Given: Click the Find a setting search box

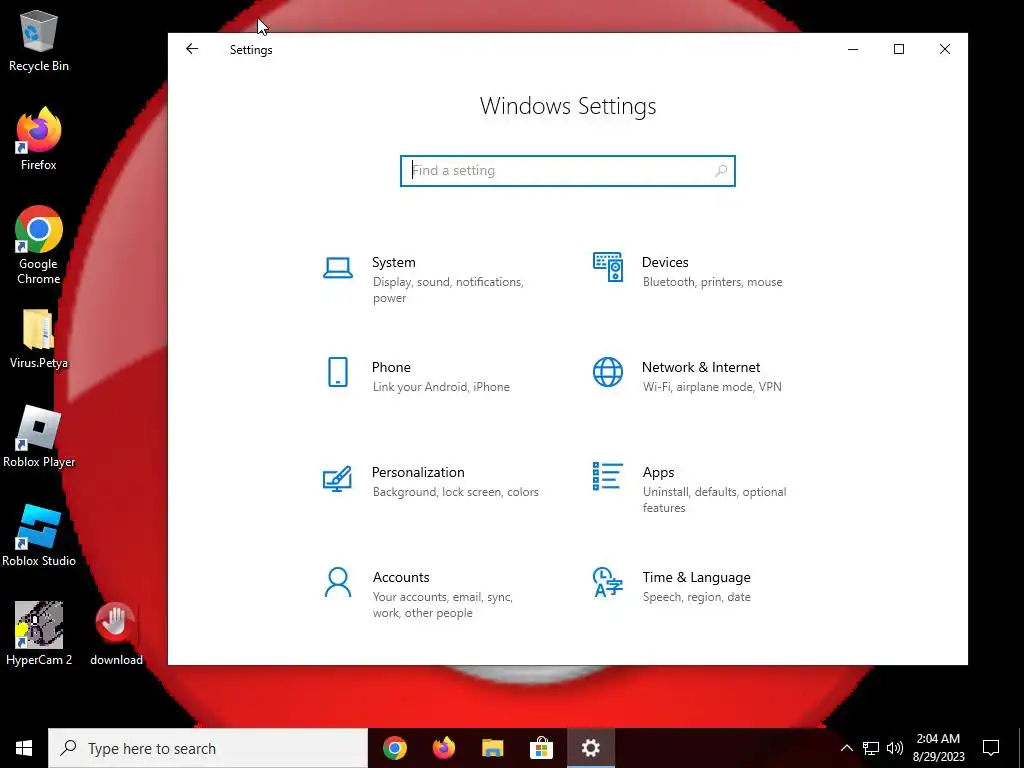Looking at the screenshot, I should 568,170.
